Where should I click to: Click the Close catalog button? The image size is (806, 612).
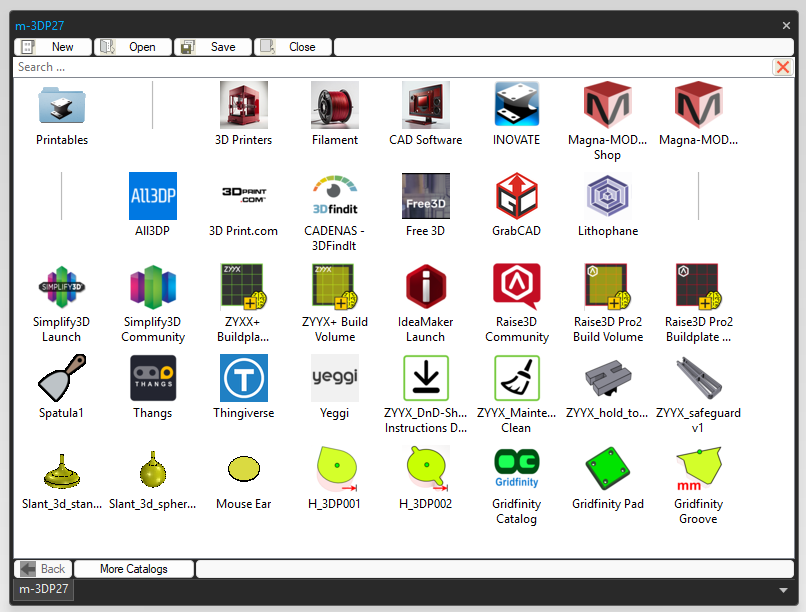(294, 47)
